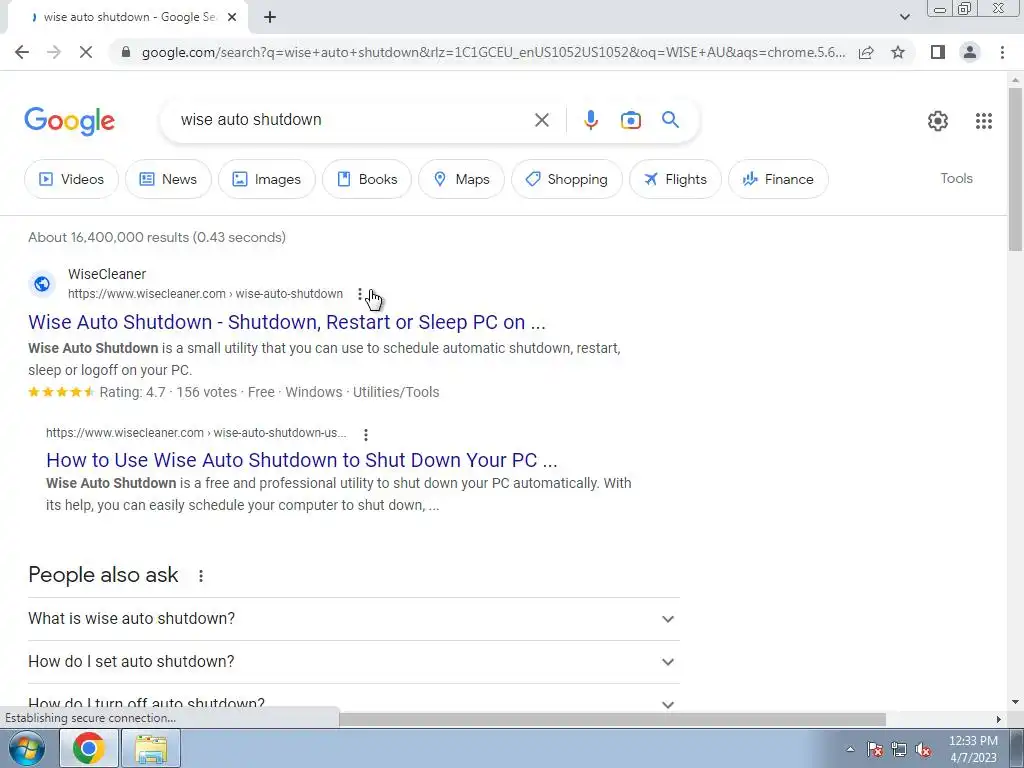Submit search with magnifier icon

(670, 120)
